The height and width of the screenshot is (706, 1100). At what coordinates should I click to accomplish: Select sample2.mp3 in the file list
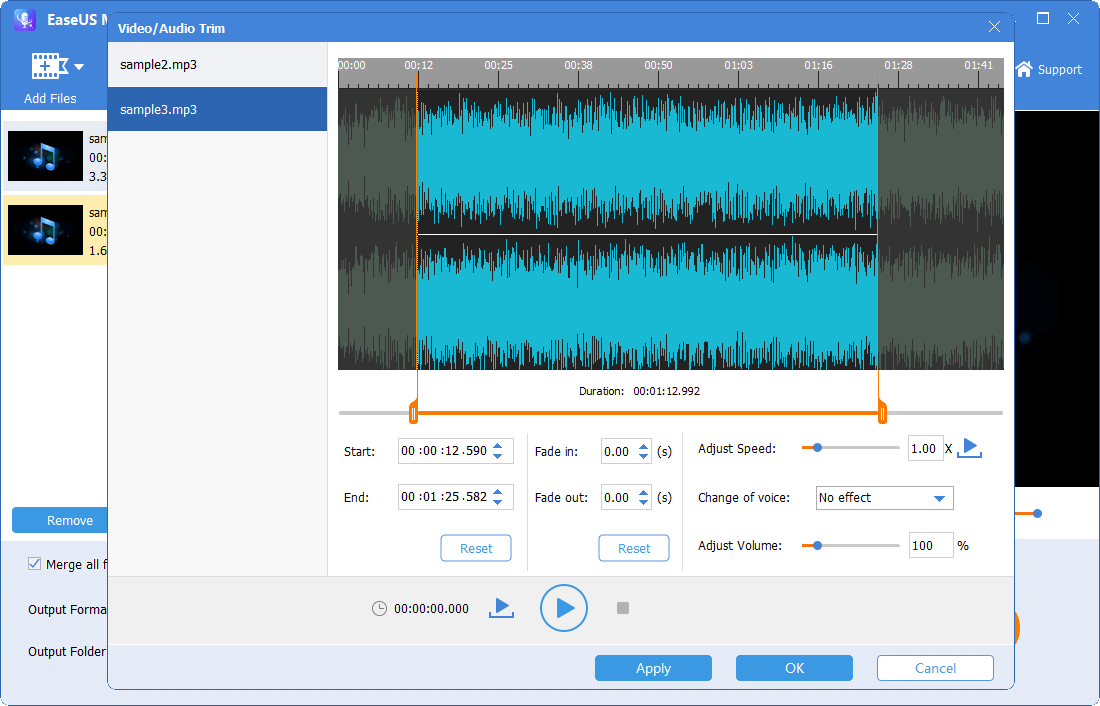[x=217, y=65]
